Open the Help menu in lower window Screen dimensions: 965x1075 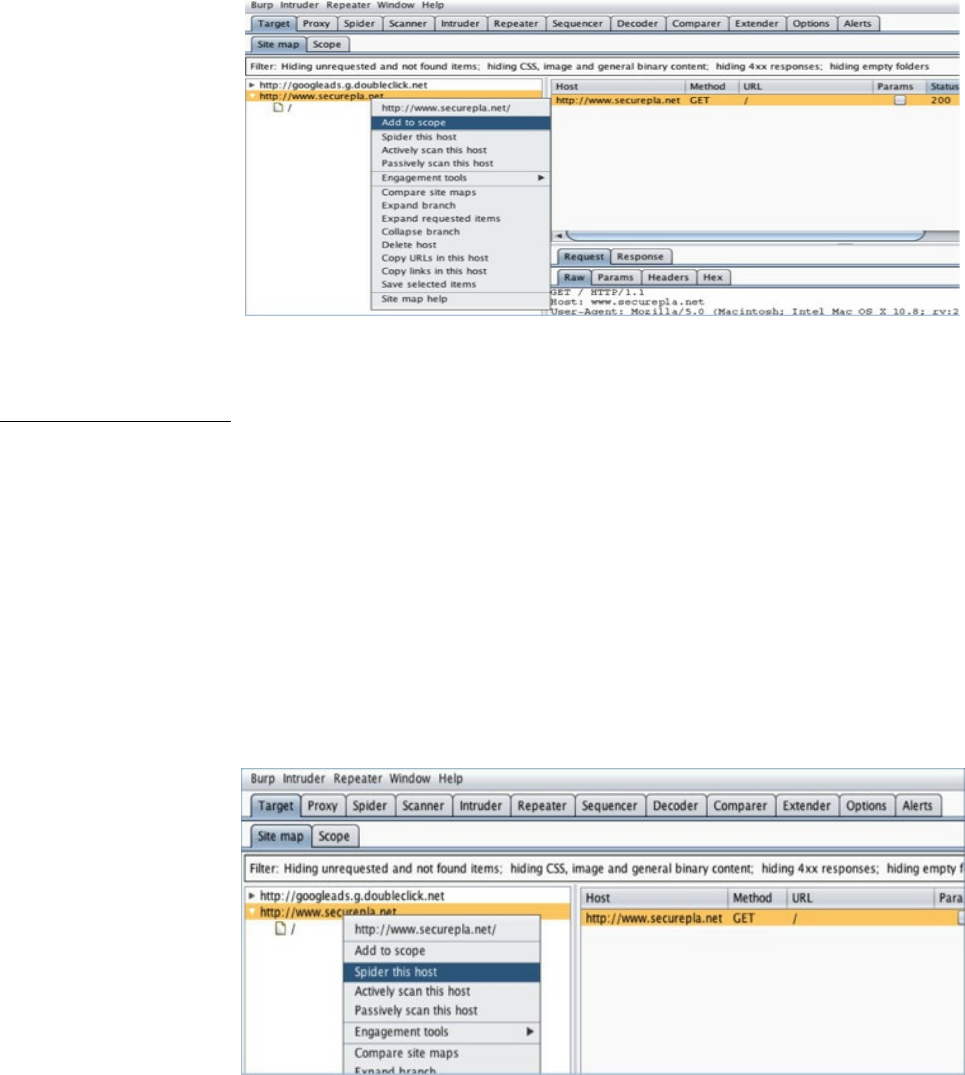click(450, 779)
